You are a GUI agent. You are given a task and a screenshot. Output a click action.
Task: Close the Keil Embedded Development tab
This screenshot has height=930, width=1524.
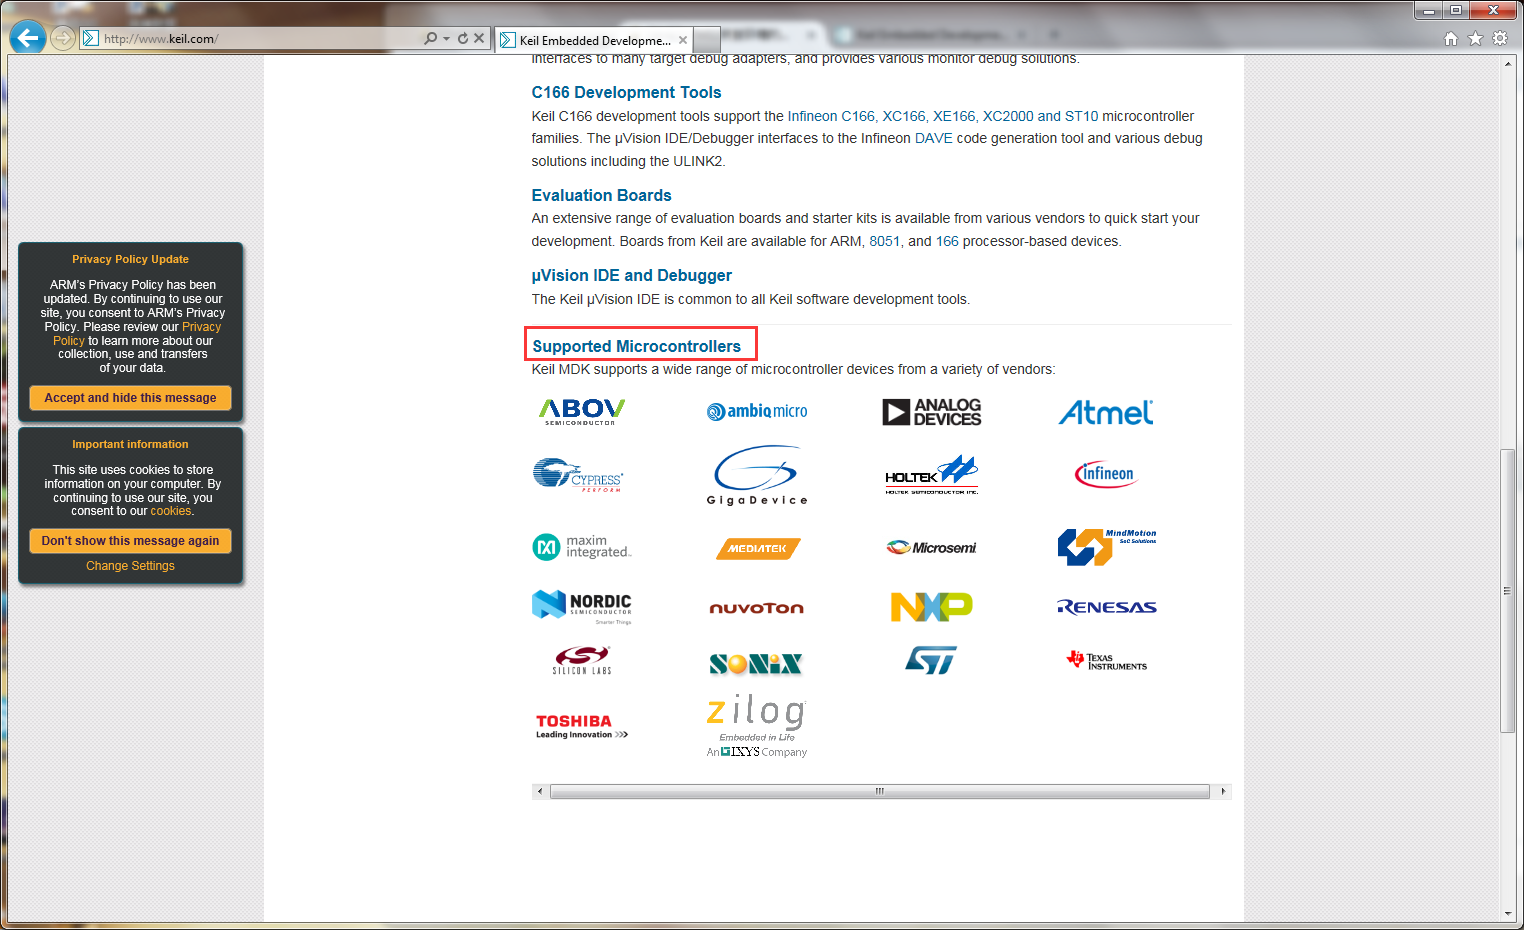[683, 40]
